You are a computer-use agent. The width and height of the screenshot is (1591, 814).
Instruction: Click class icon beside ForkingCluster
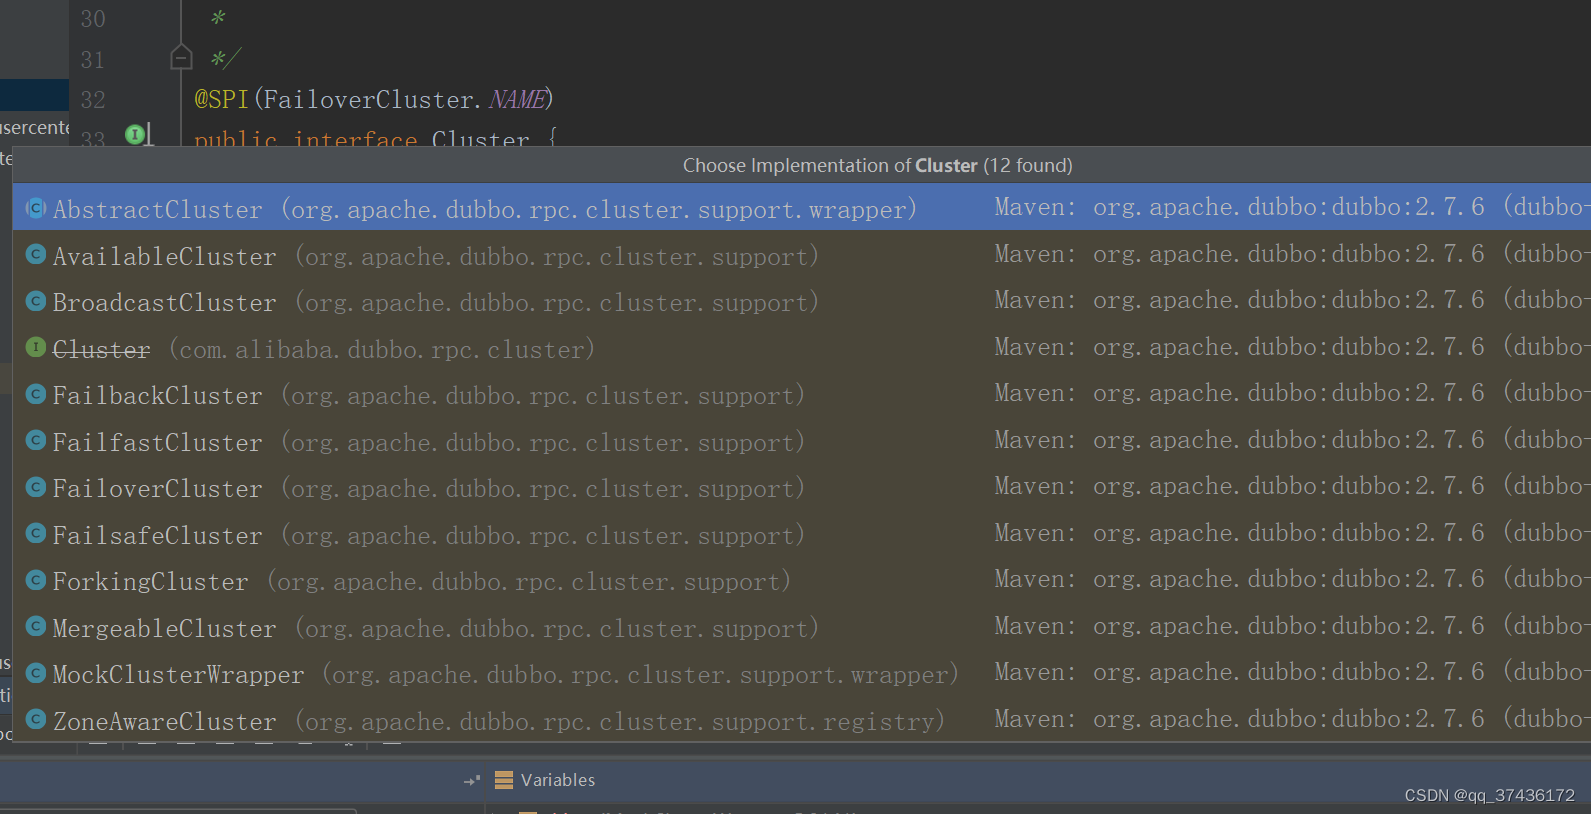point(36,580)
